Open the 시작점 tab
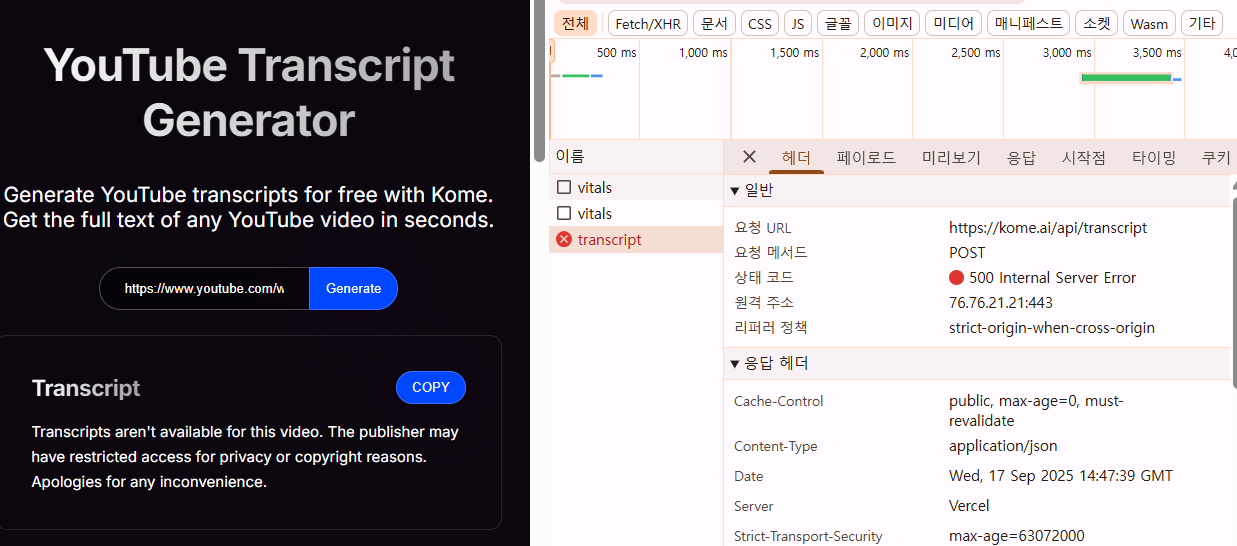 1084,157
